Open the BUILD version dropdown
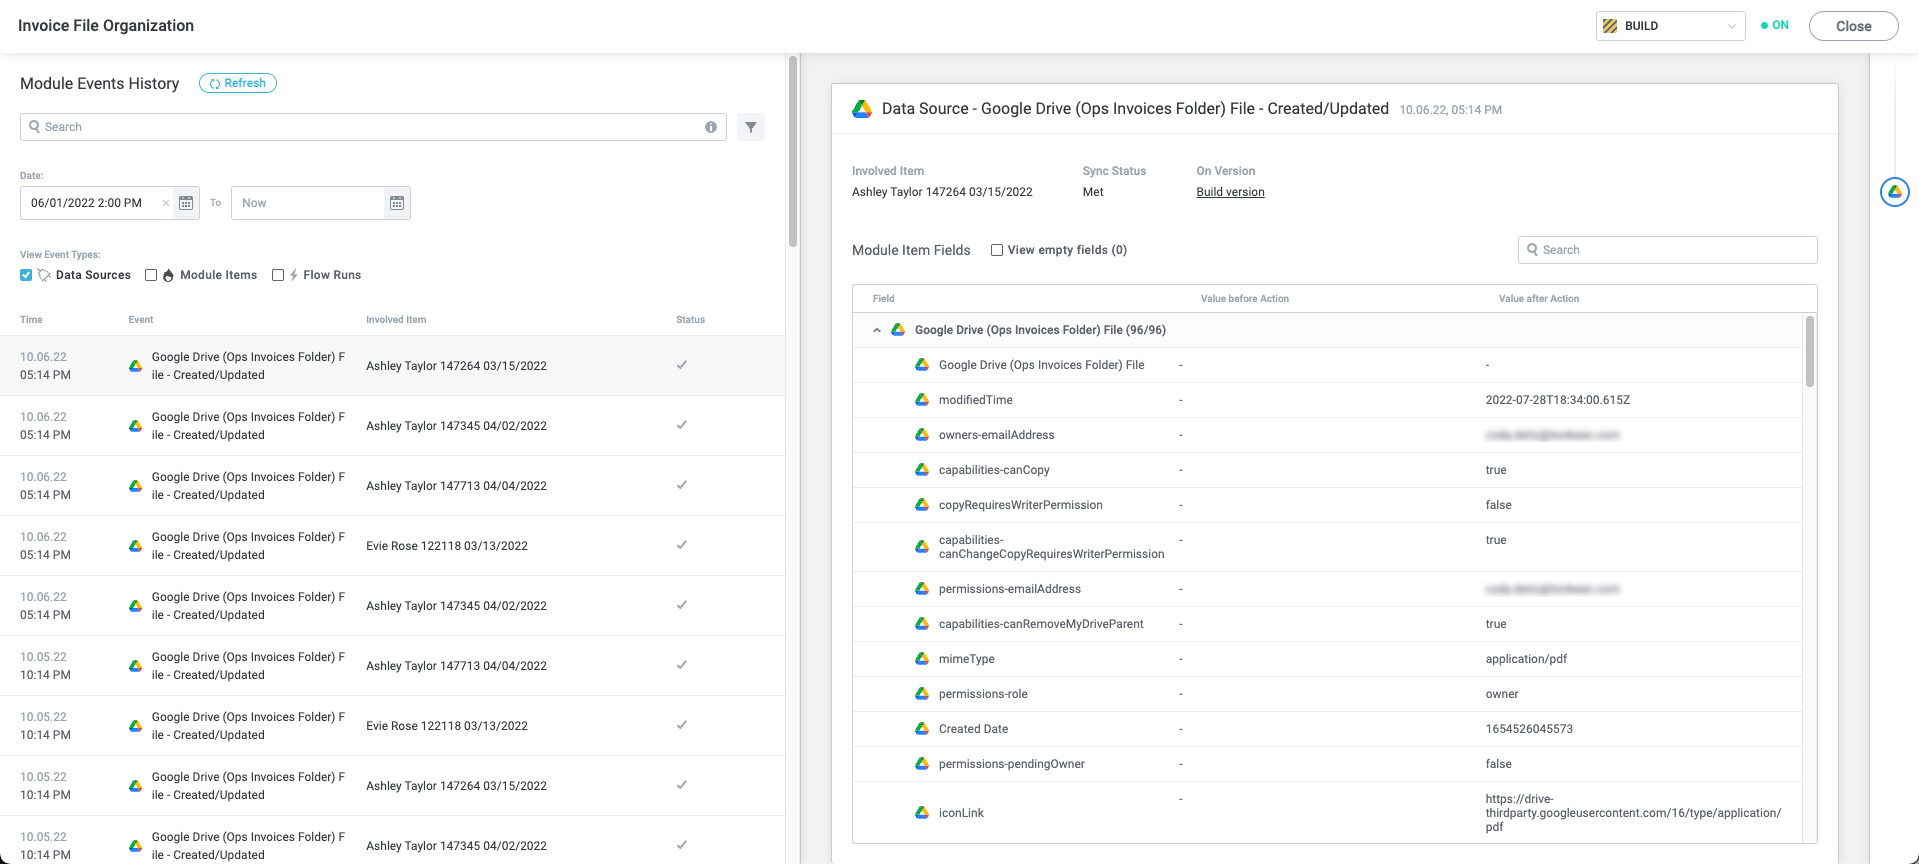Screen dimensions: 1919x864 [x=1670, y=26]
